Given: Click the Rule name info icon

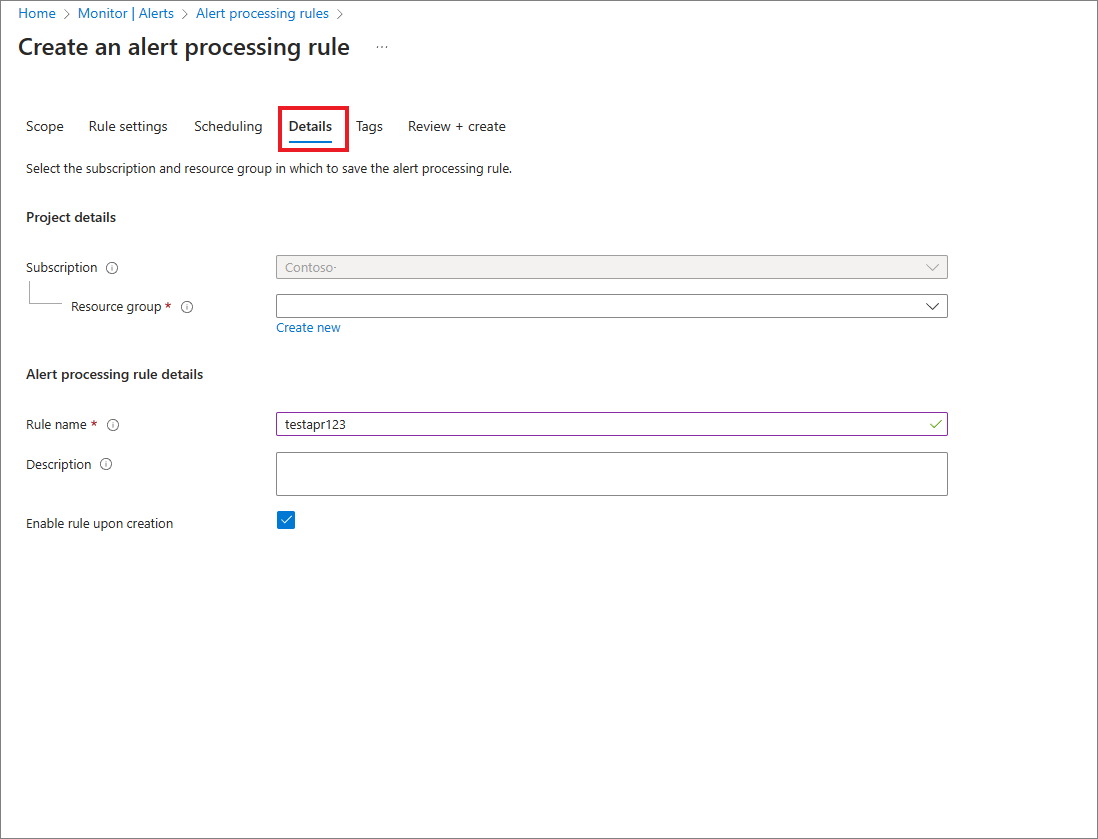Looking at the screenshot, I should tap(113, 425).
